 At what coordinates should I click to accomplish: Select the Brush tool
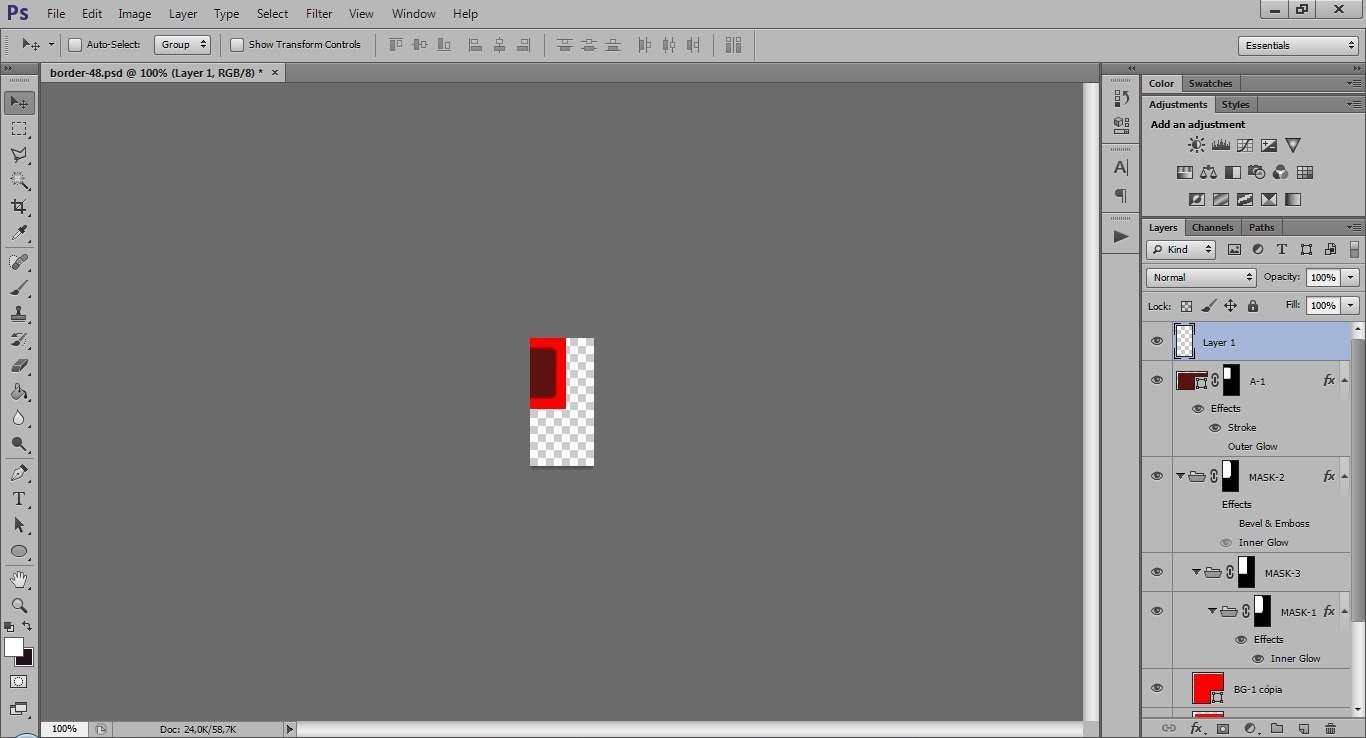[x=19, y=288]
